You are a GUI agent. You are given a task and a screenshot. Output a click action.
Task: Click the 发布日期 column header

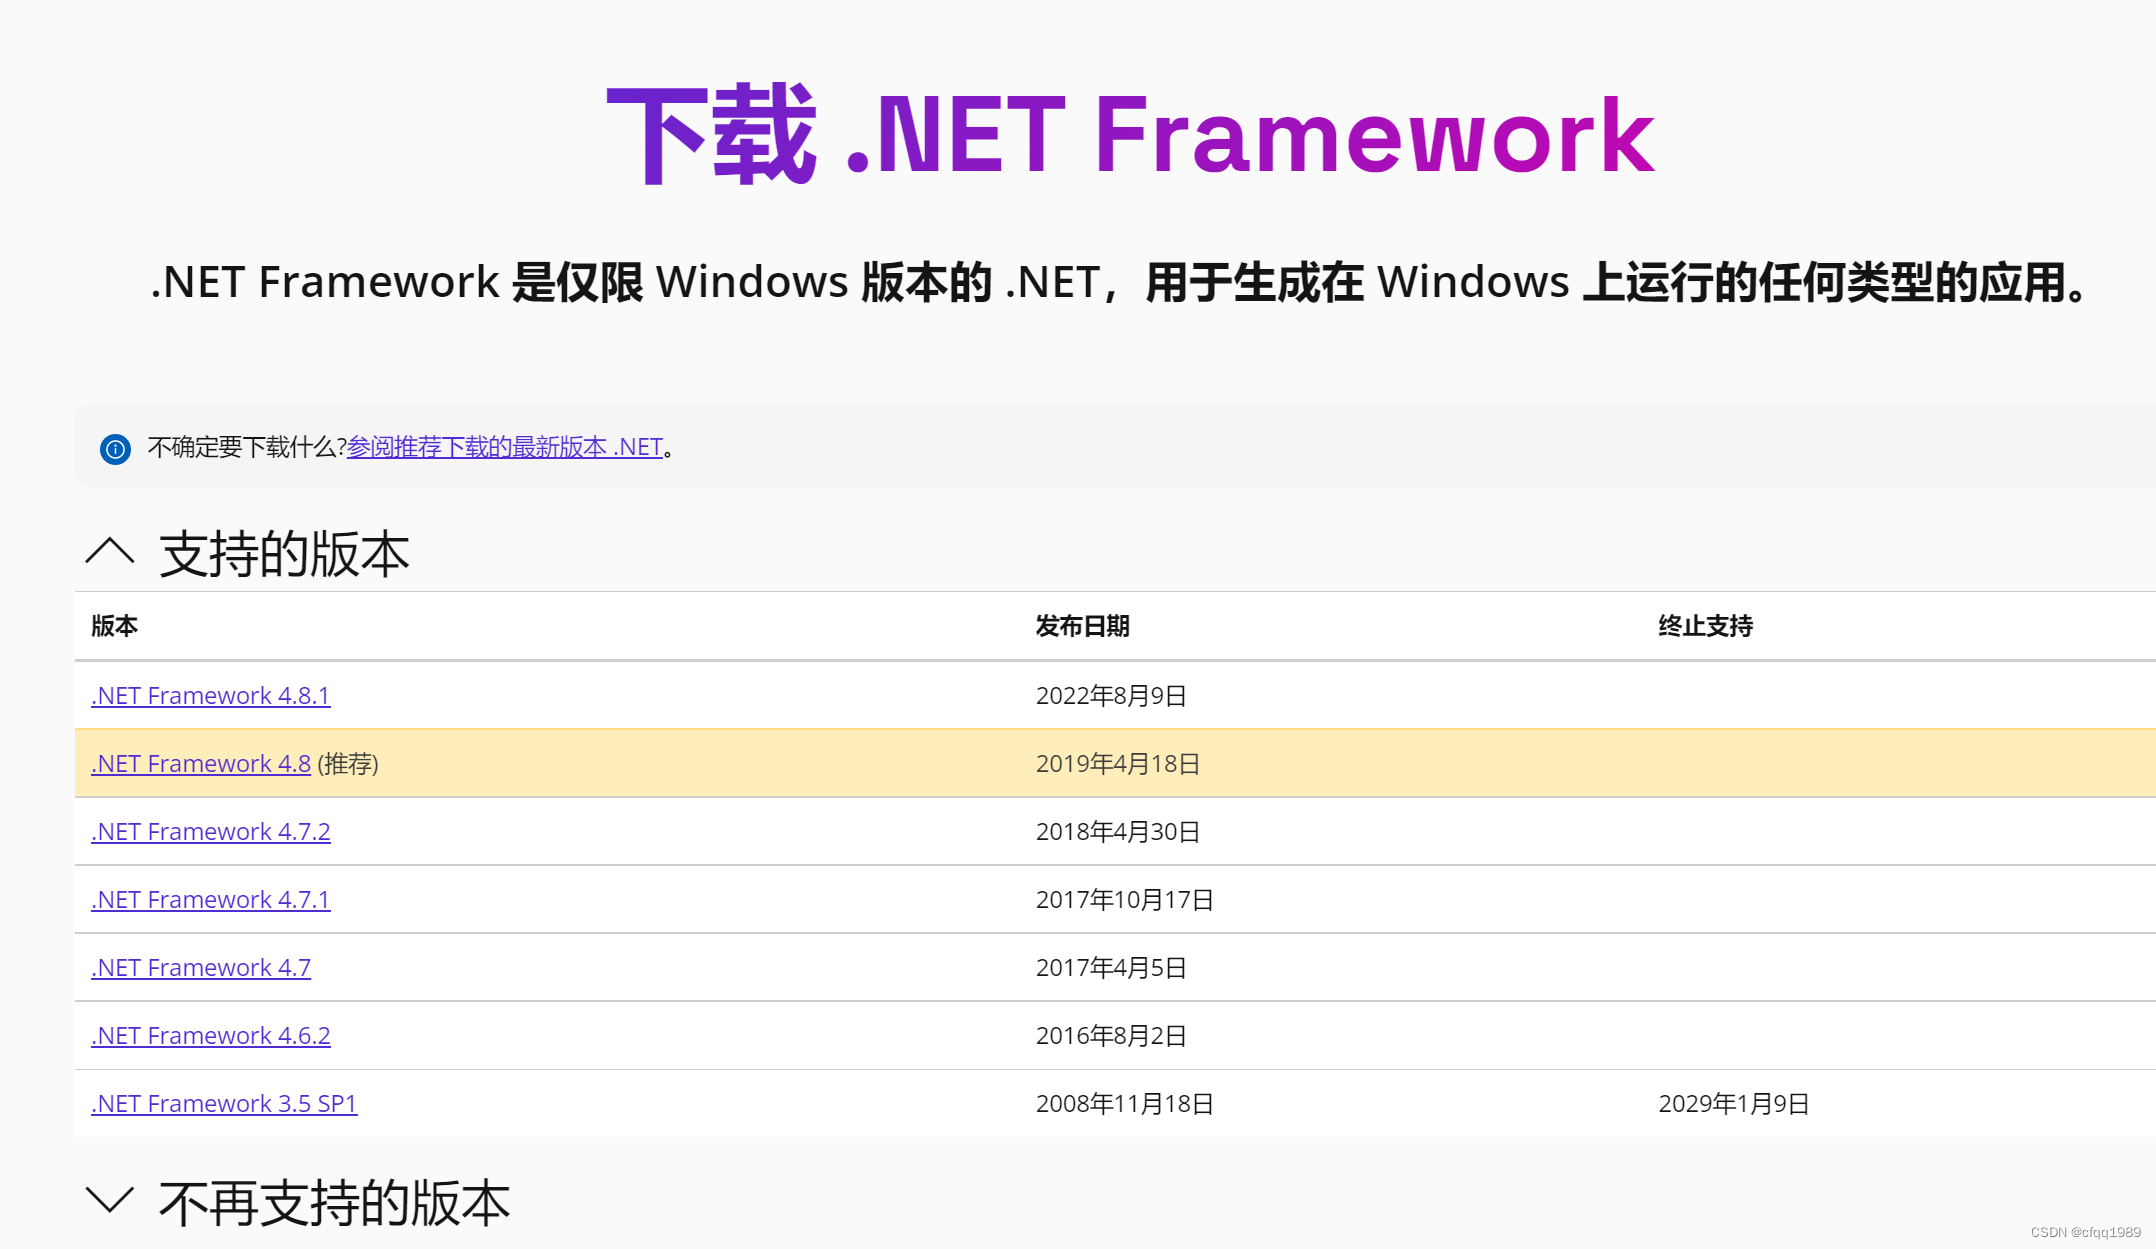tap(1083, 627)
